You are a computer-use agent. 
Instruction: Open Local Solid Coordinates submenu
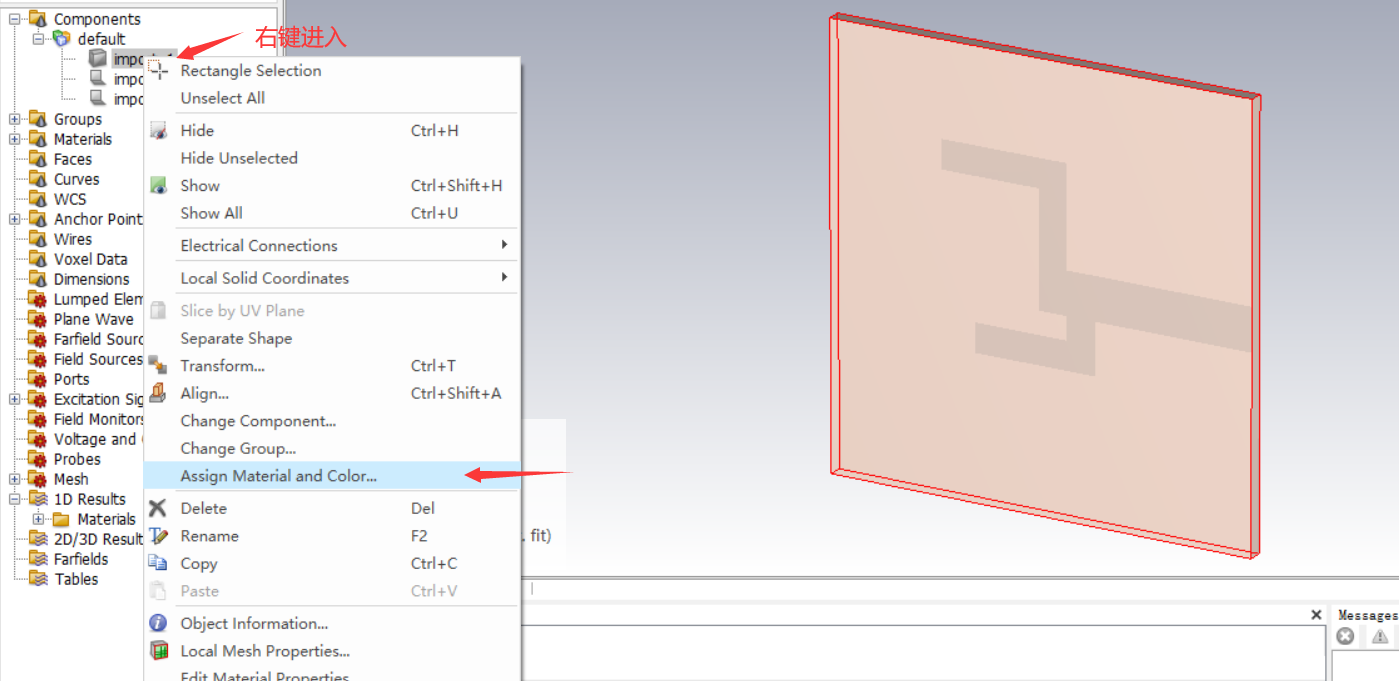click(331, 278)
